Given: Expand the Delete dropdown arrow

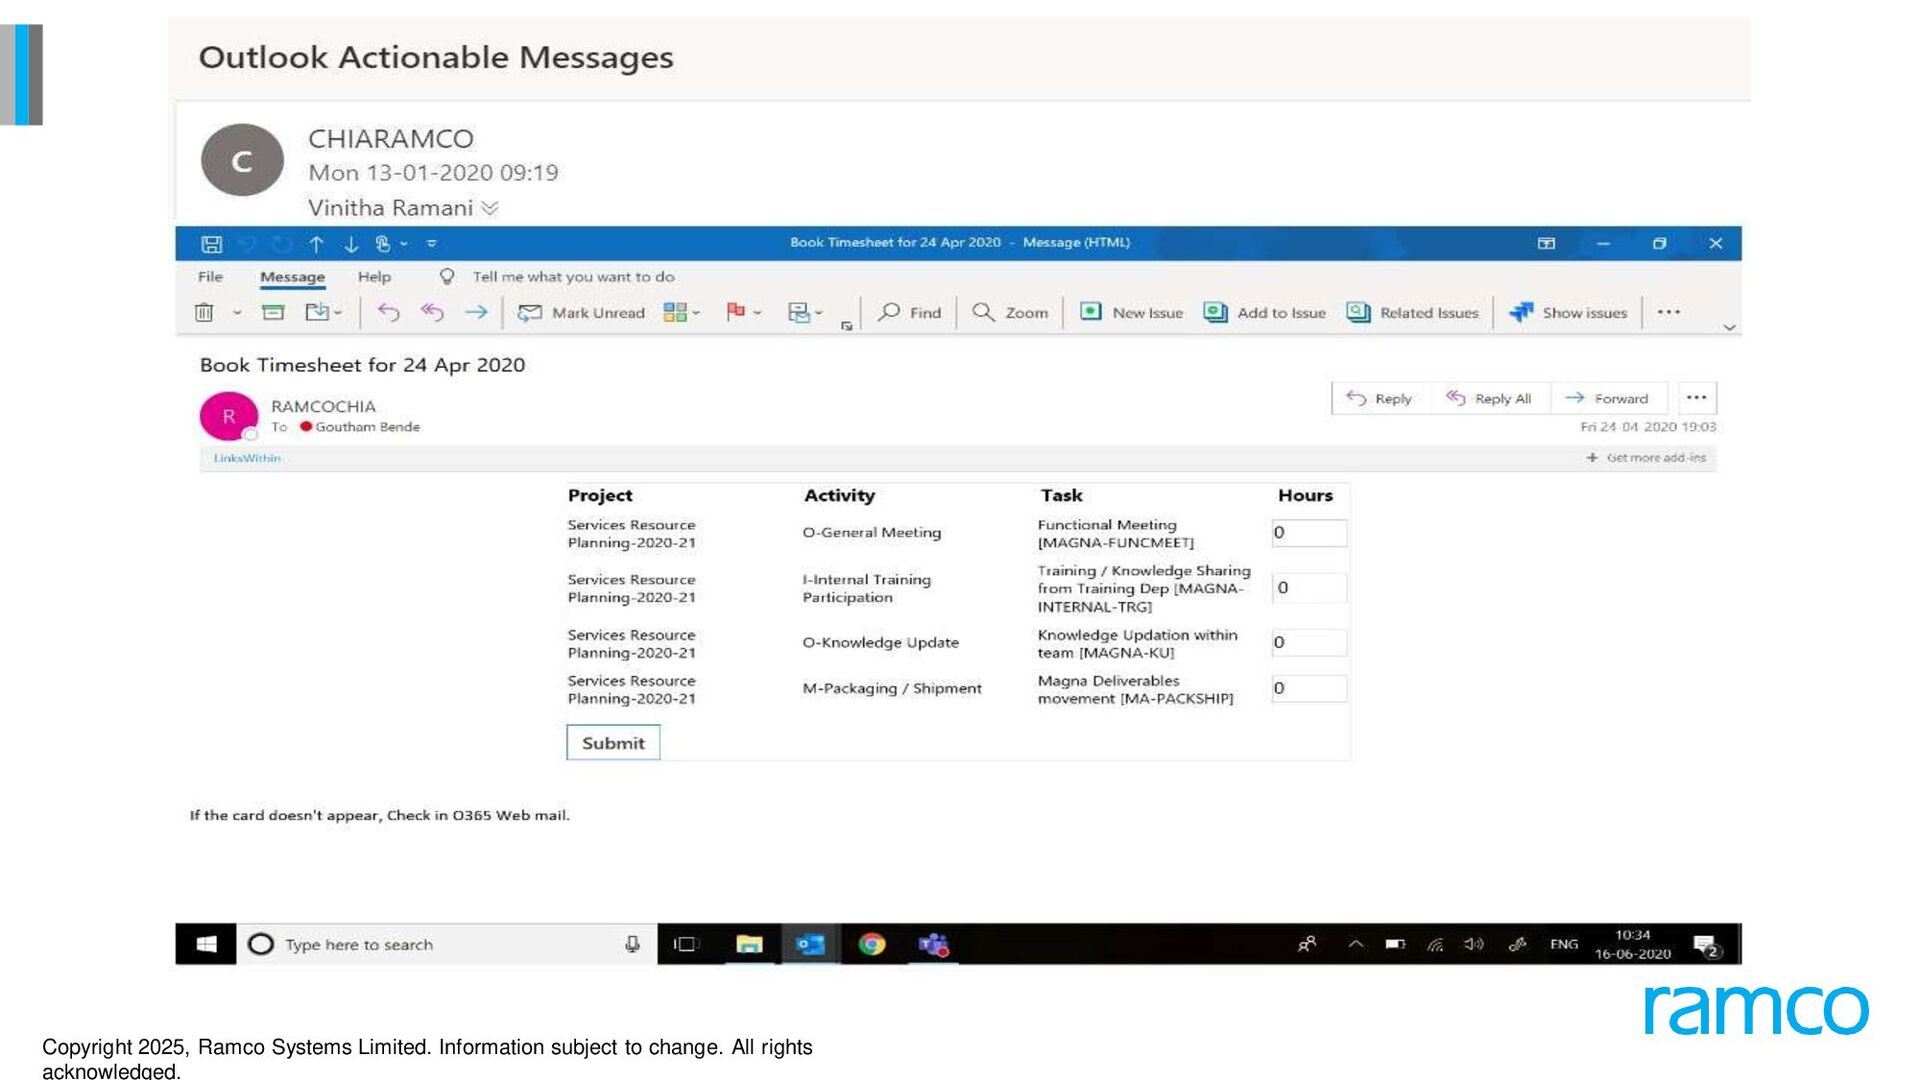Looking at the screenshot, I should [x=237, y=313].
